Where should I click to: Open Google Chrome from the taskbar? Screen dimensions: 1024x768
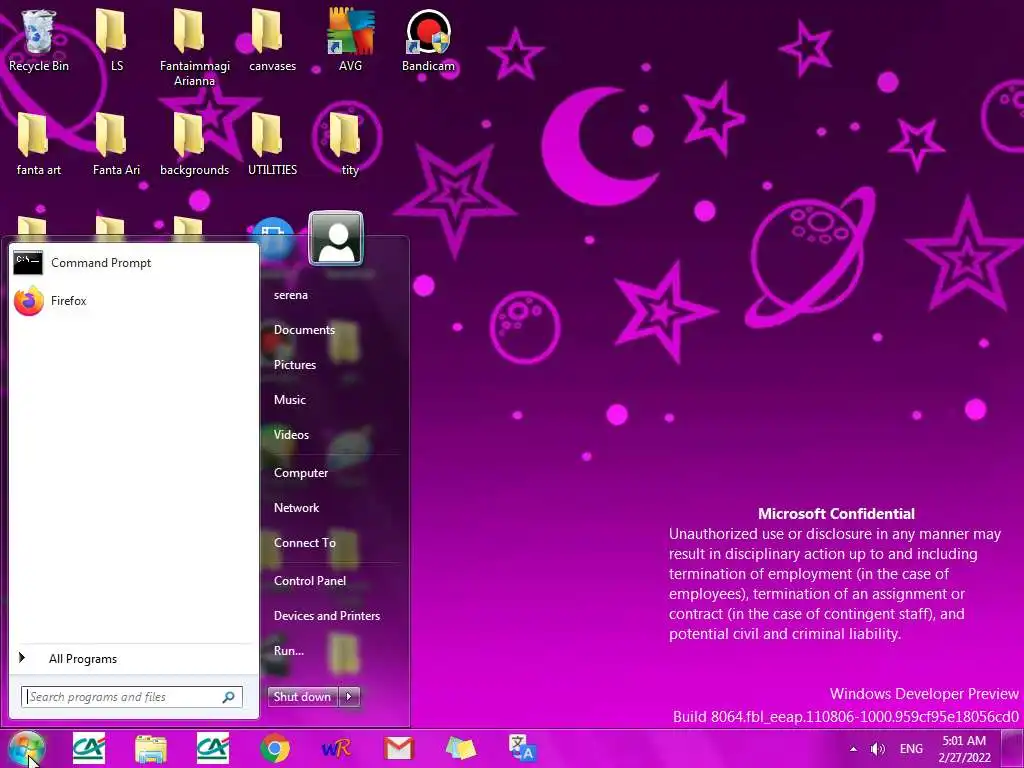[275, 749]
